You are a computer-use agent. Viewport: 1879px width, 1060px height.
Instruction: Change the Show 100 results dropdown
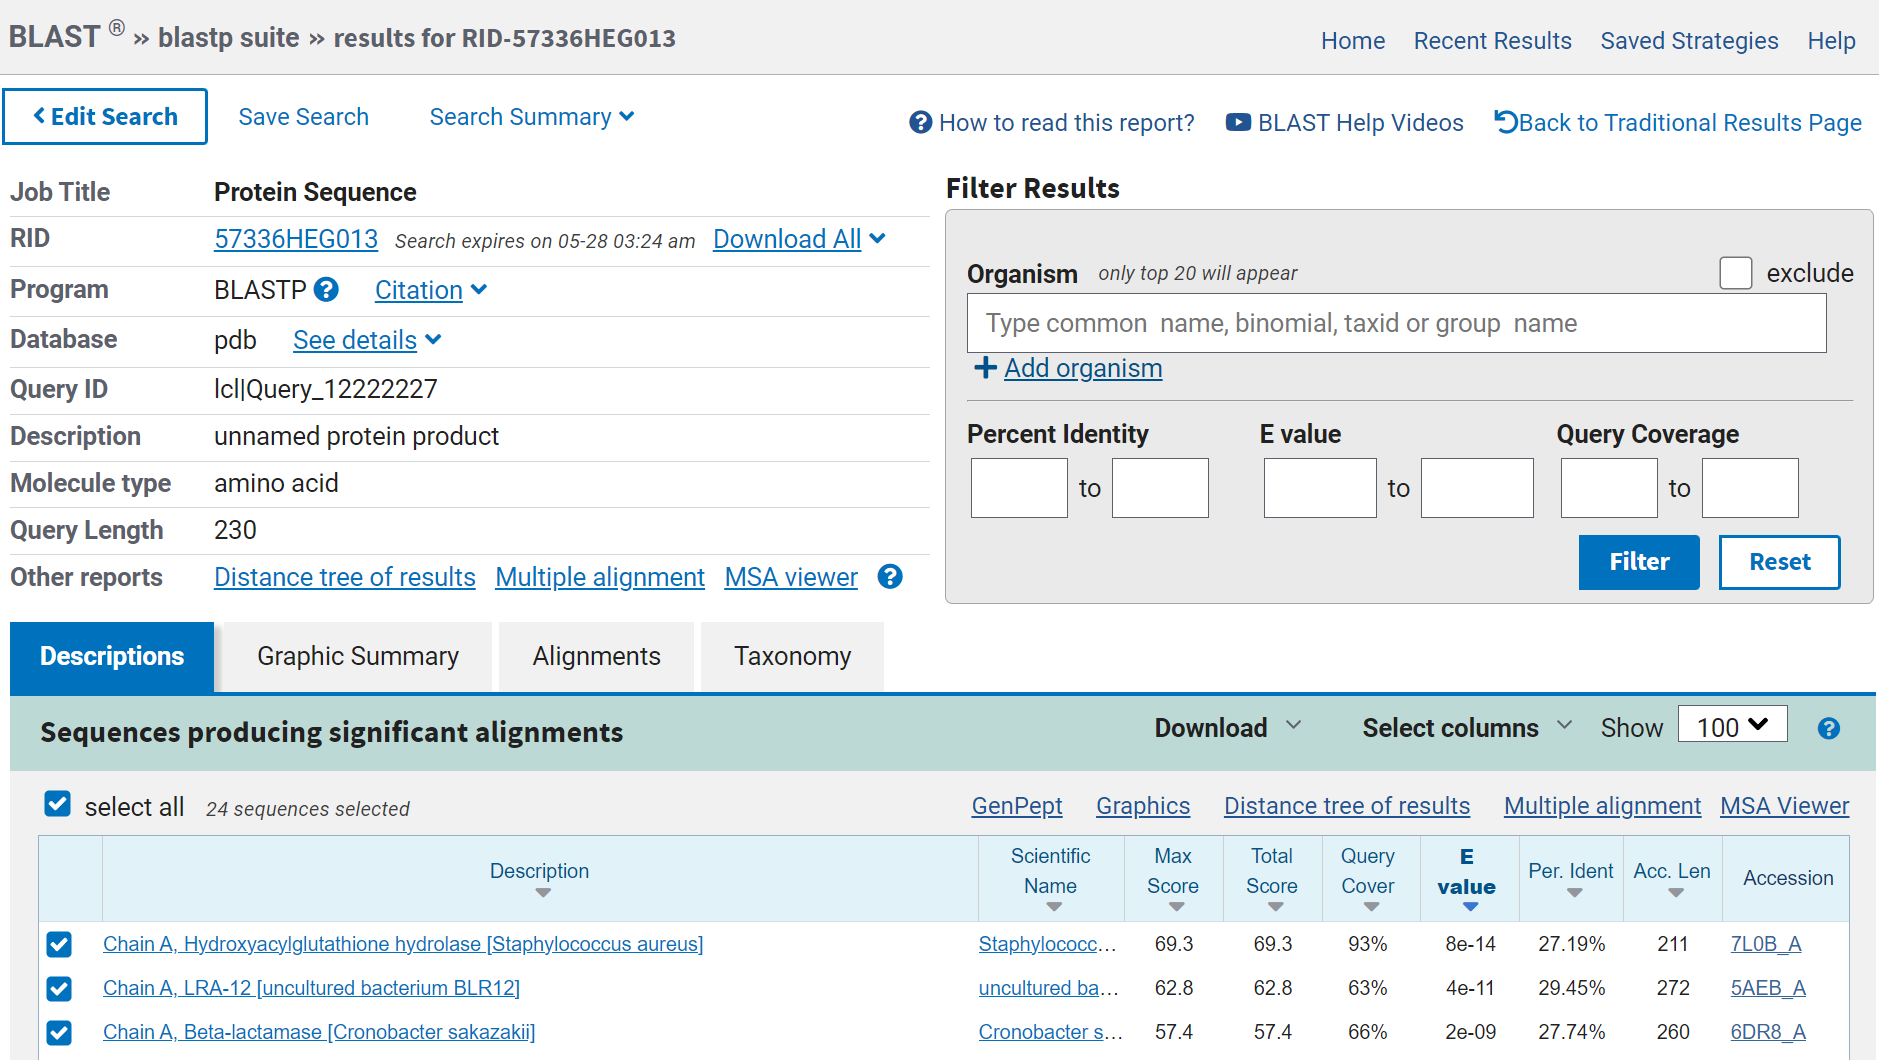coord(1732,726)
